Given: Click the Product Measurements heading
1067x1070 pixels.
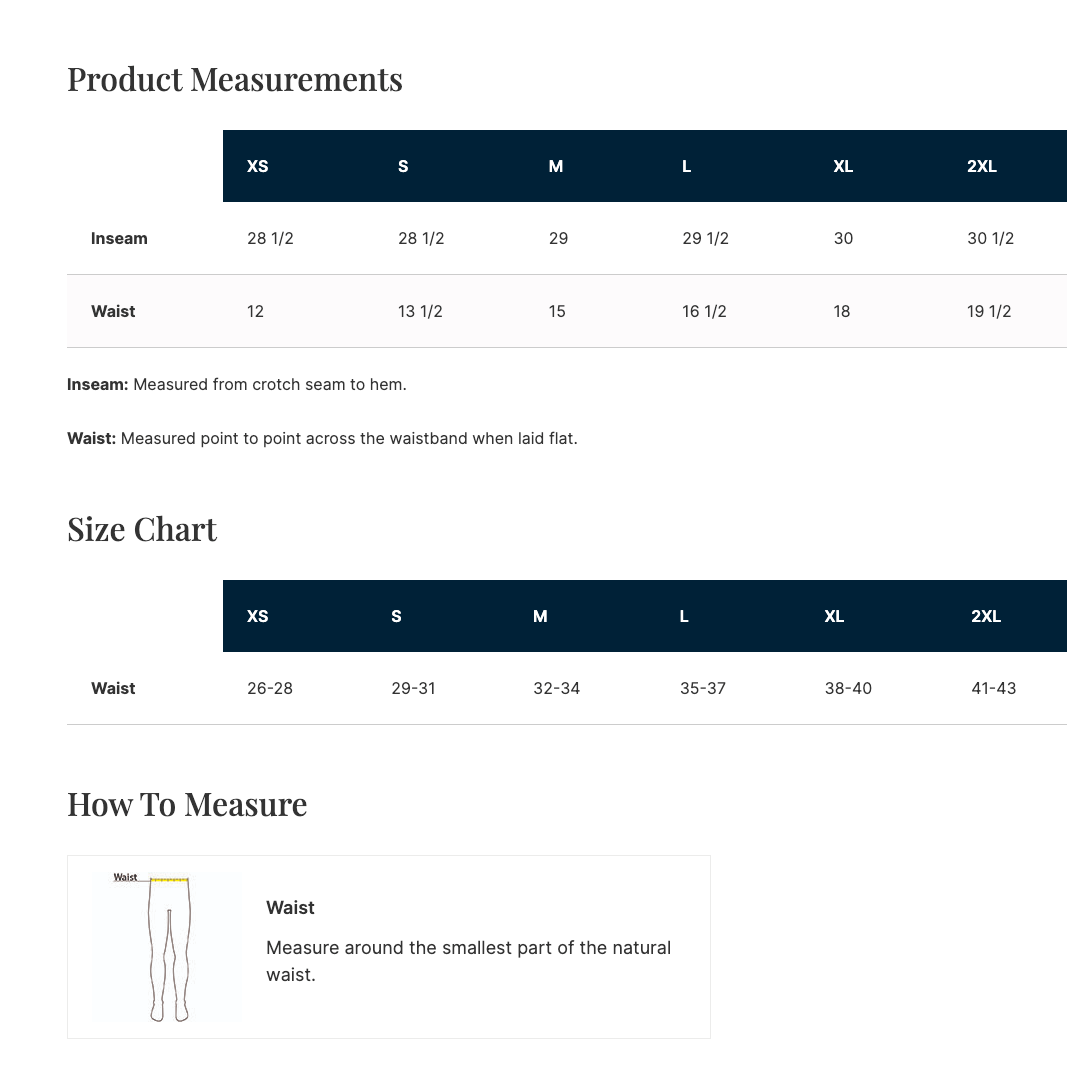Looking at the screenshot, I should [235, 79].
